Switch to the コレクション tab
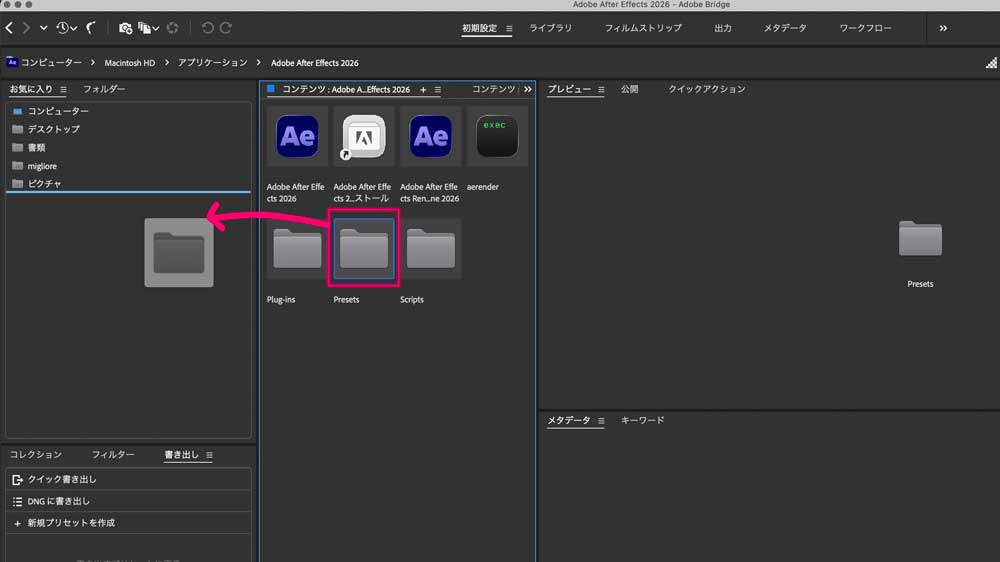 [x=36, y=454]
